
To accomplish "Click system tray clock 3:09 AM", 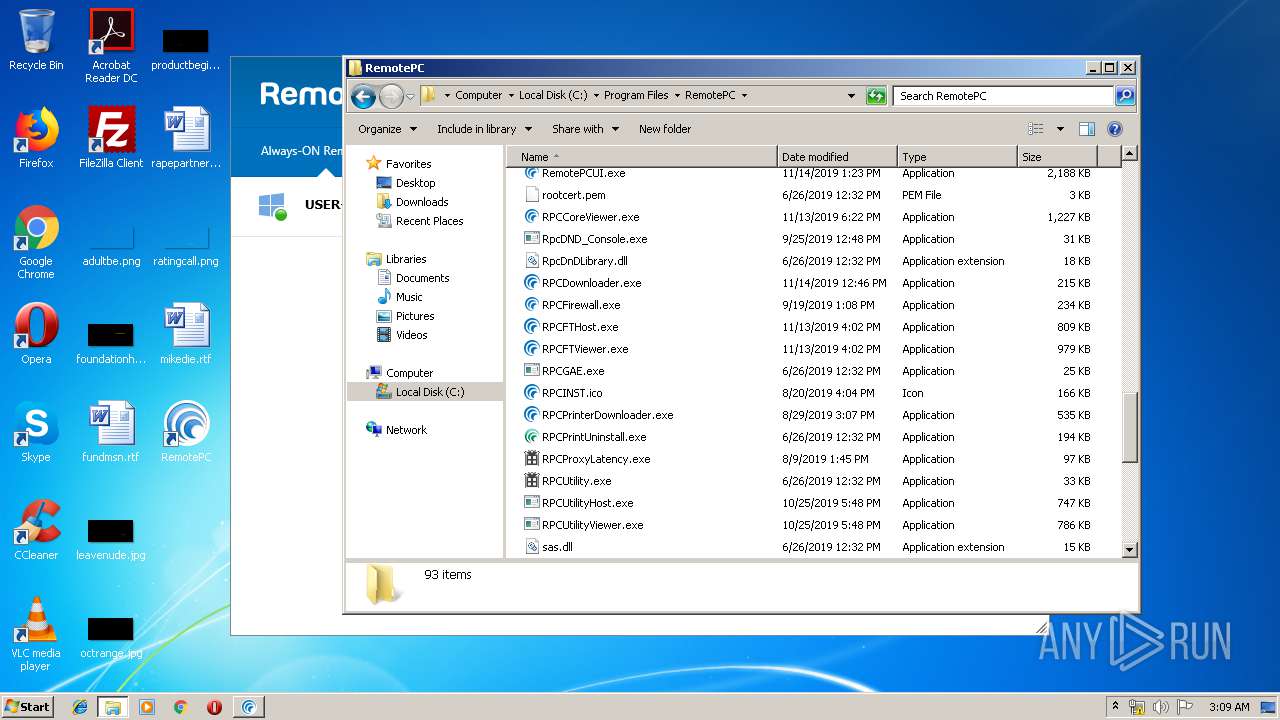I will (x=1229, y=707).
